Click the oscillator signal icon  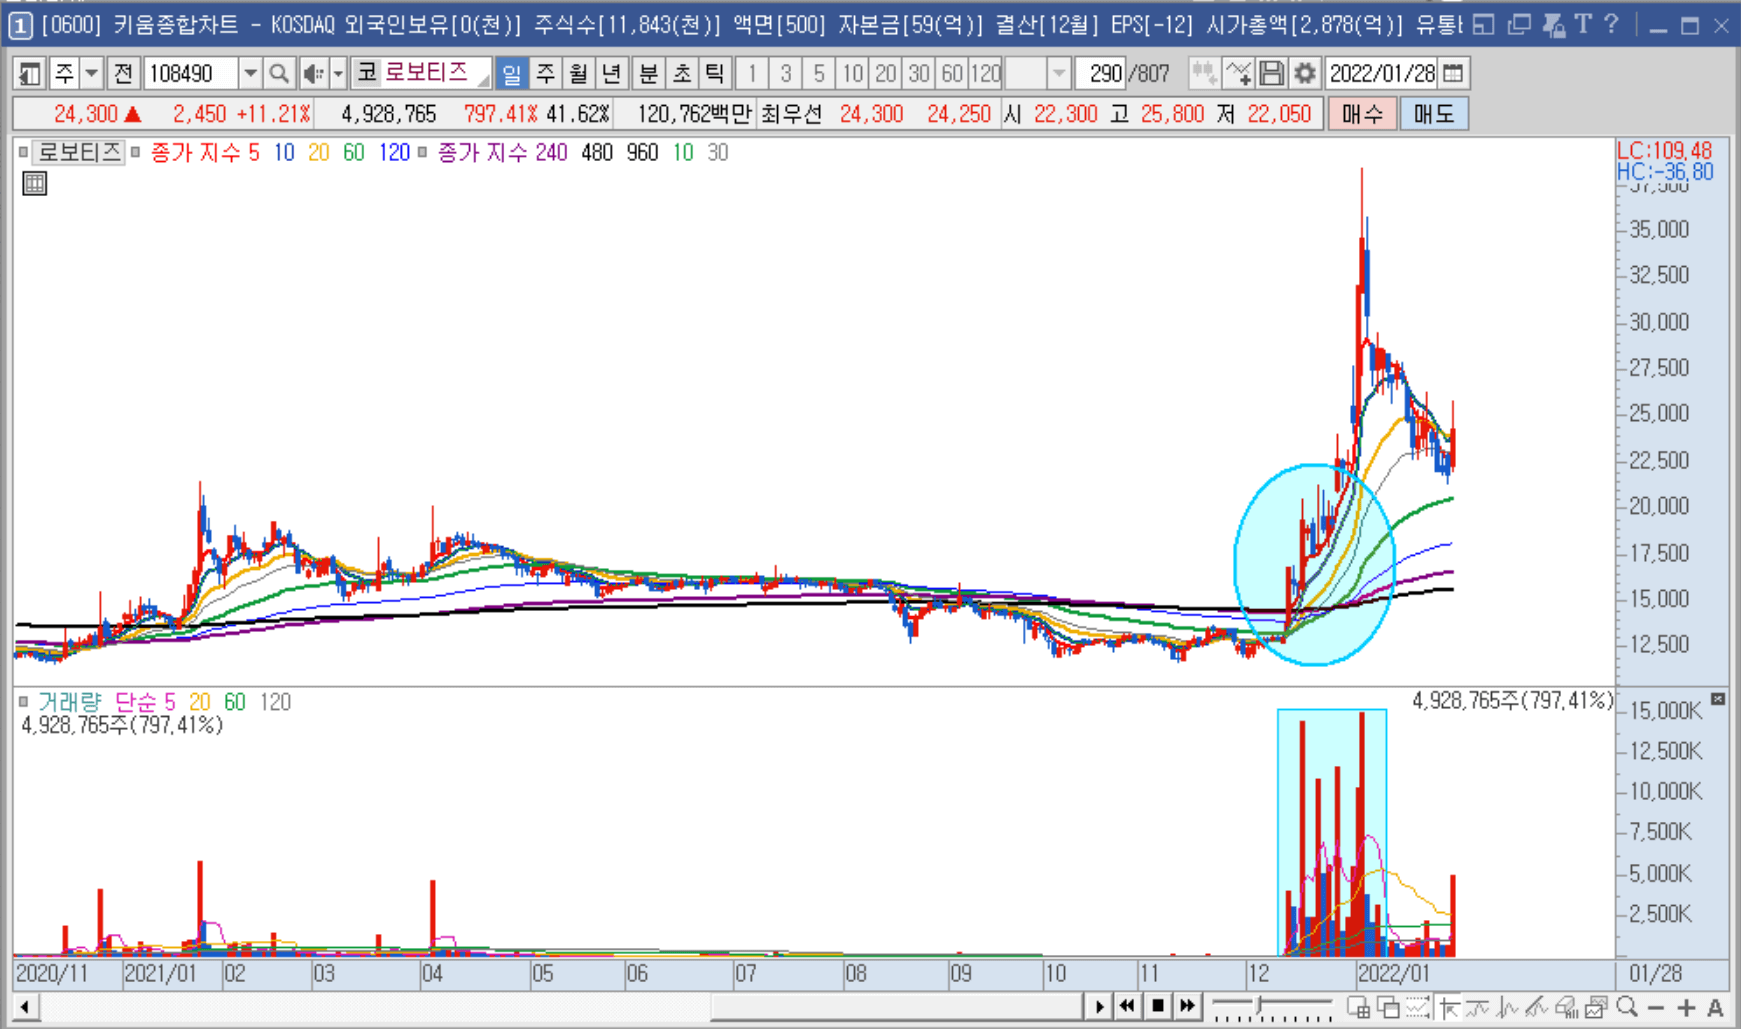[1507, 1006]
